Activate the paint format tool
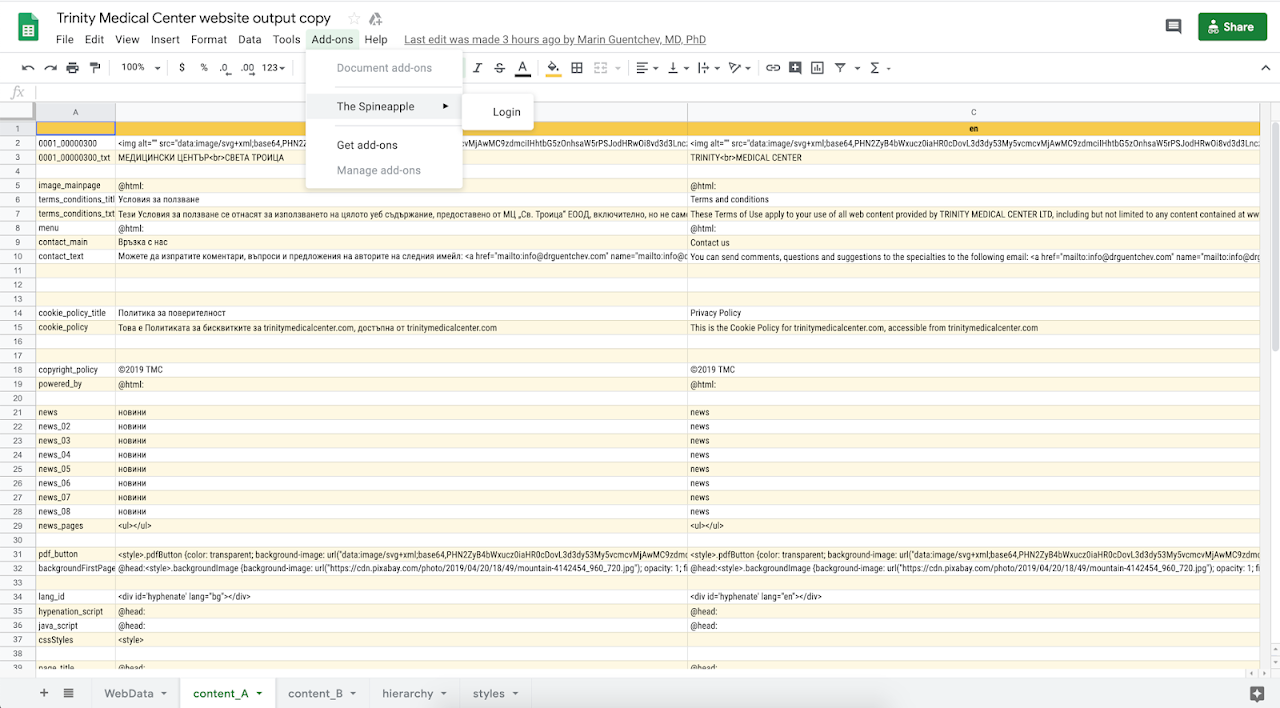1280x708 pixels. (95, 68)
